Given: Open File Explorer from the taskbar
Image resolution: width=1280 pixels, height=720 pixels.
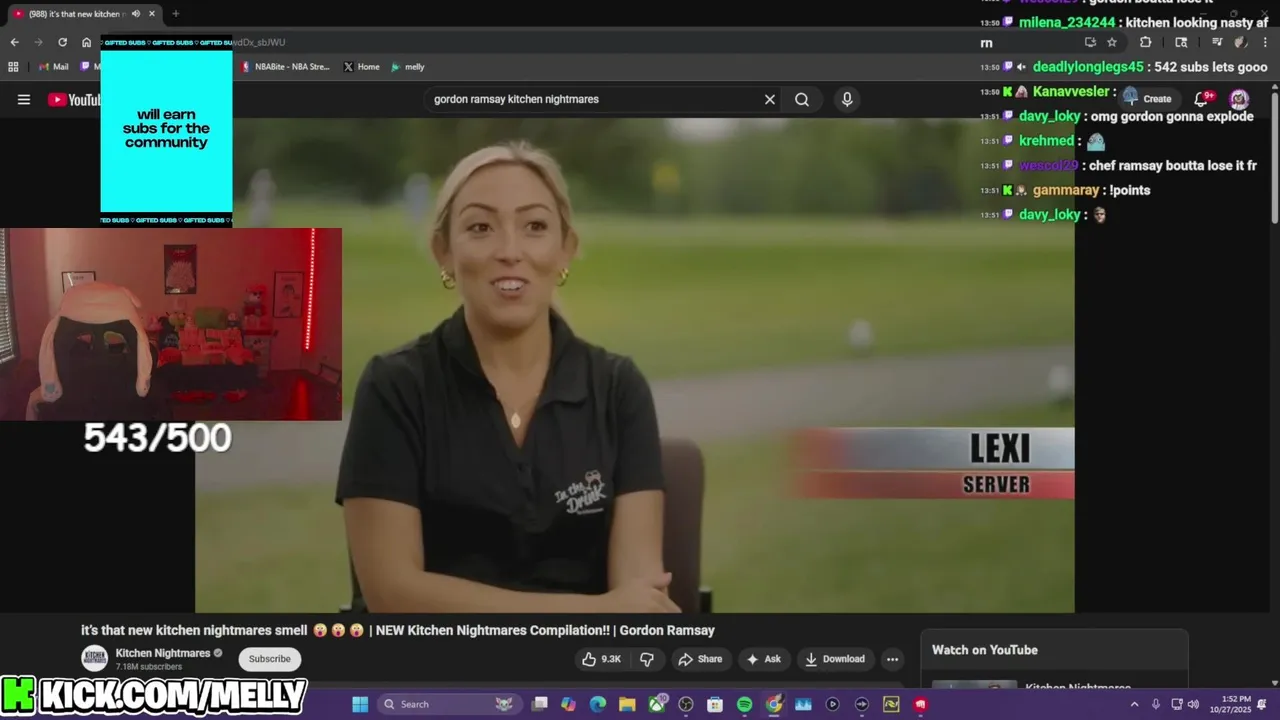Looking at the screenshot, I should click(x=627, y=704).
